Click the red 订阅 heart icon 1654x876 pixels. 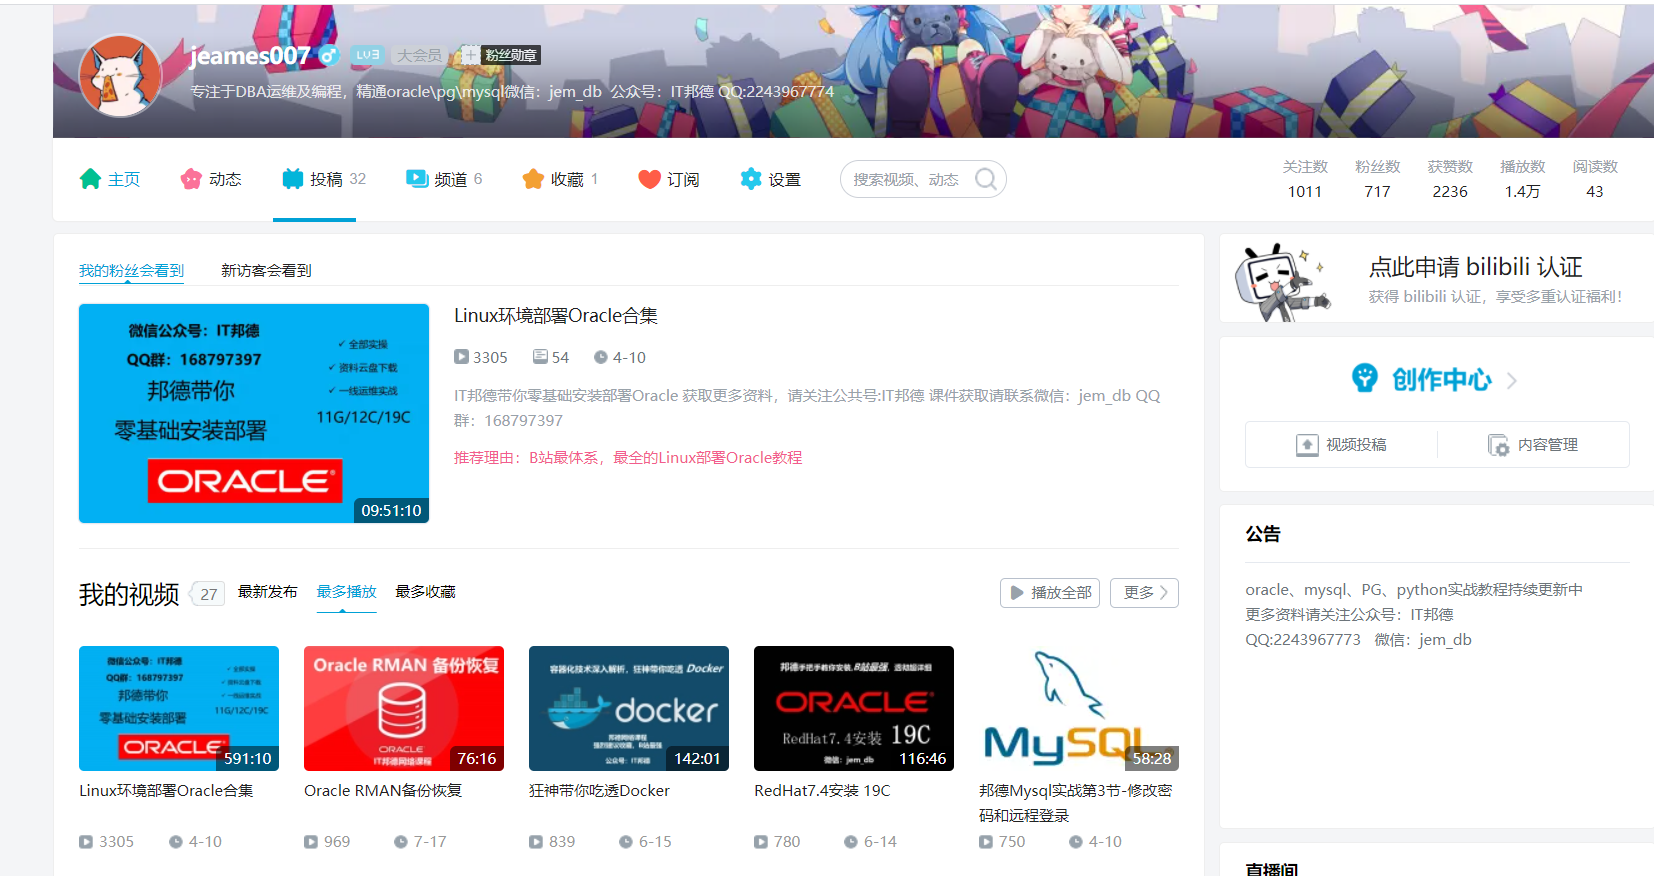pos(649,179)
